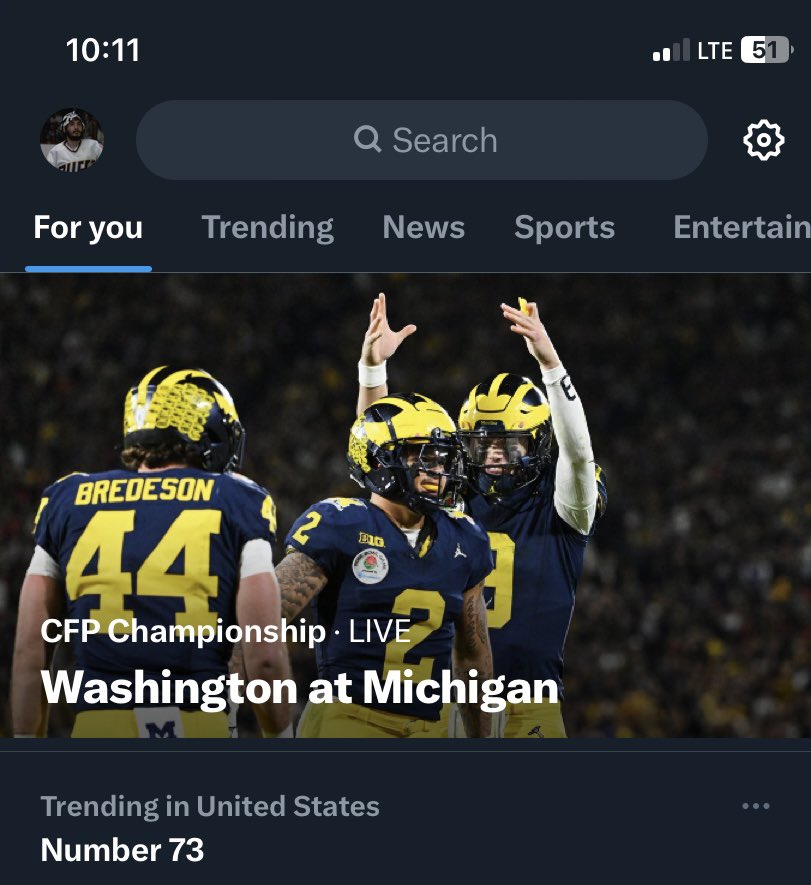Tap the LTE signal indicator
811x885 pixels.
(715, 51)
